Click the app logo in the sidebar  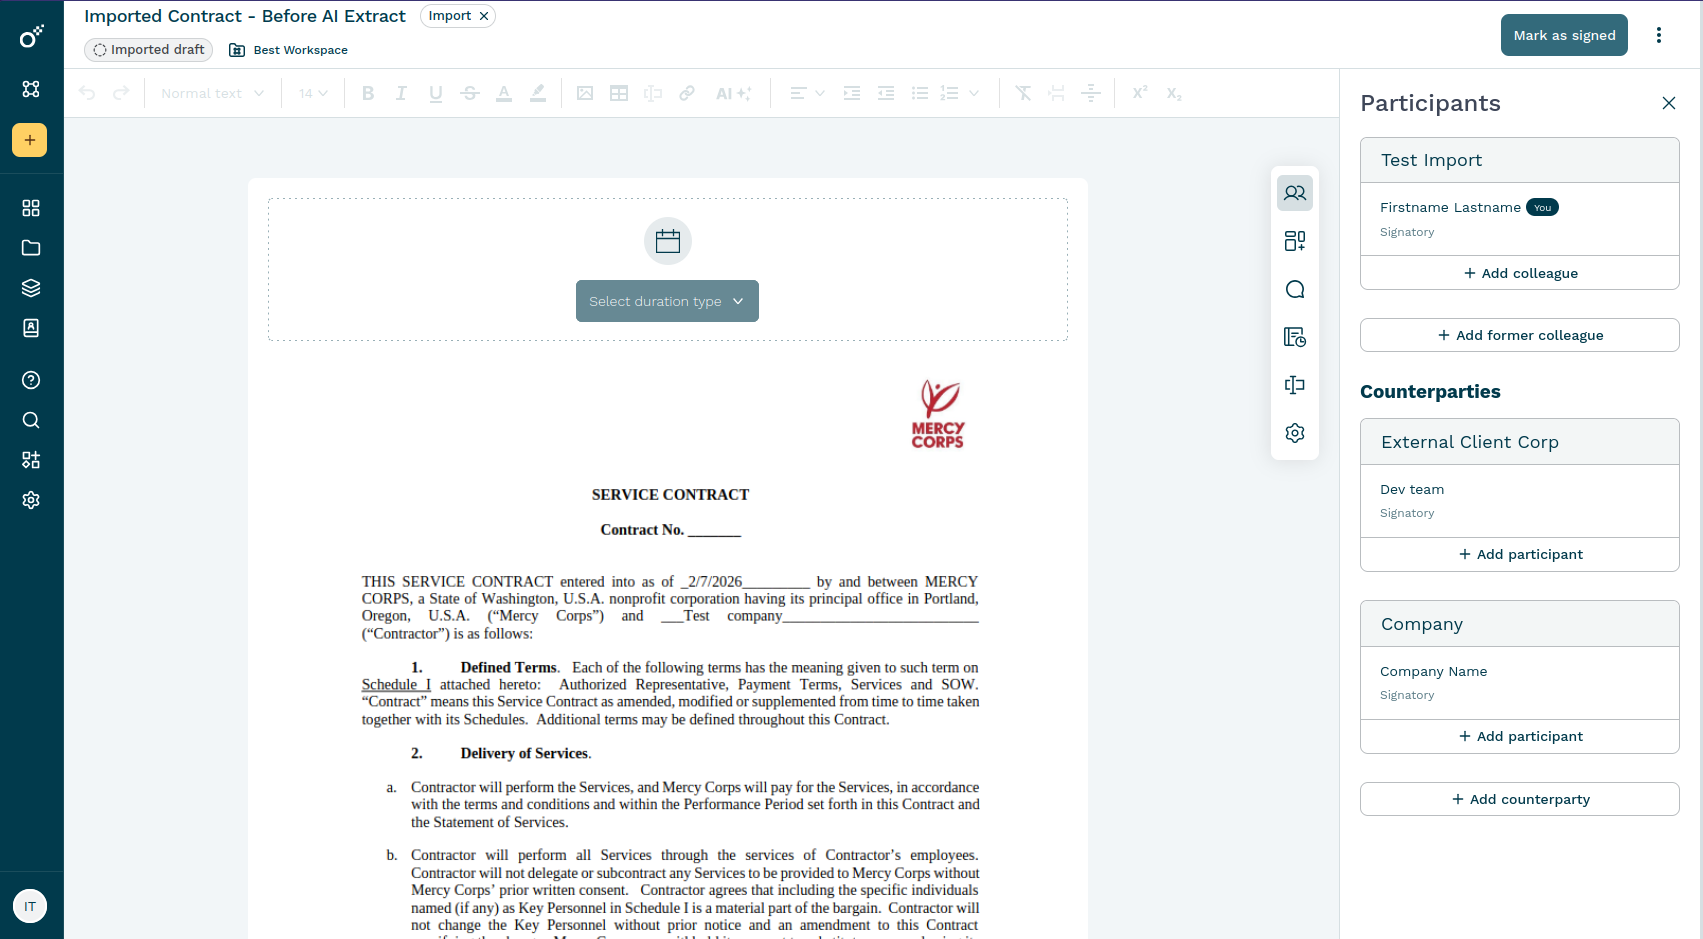point(31,37)
